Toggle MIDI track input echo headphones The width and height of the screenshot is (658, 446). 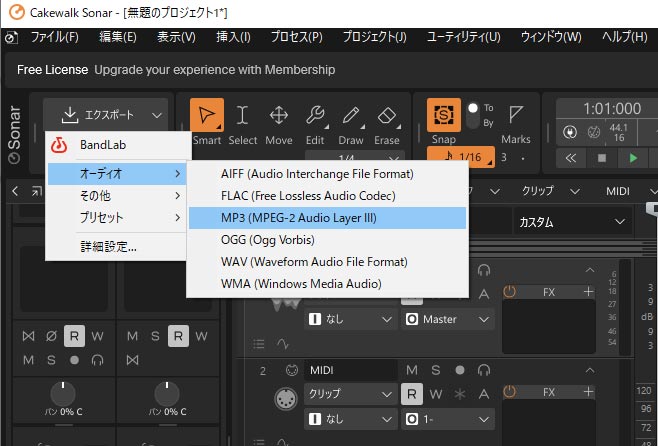click(484, 370)
